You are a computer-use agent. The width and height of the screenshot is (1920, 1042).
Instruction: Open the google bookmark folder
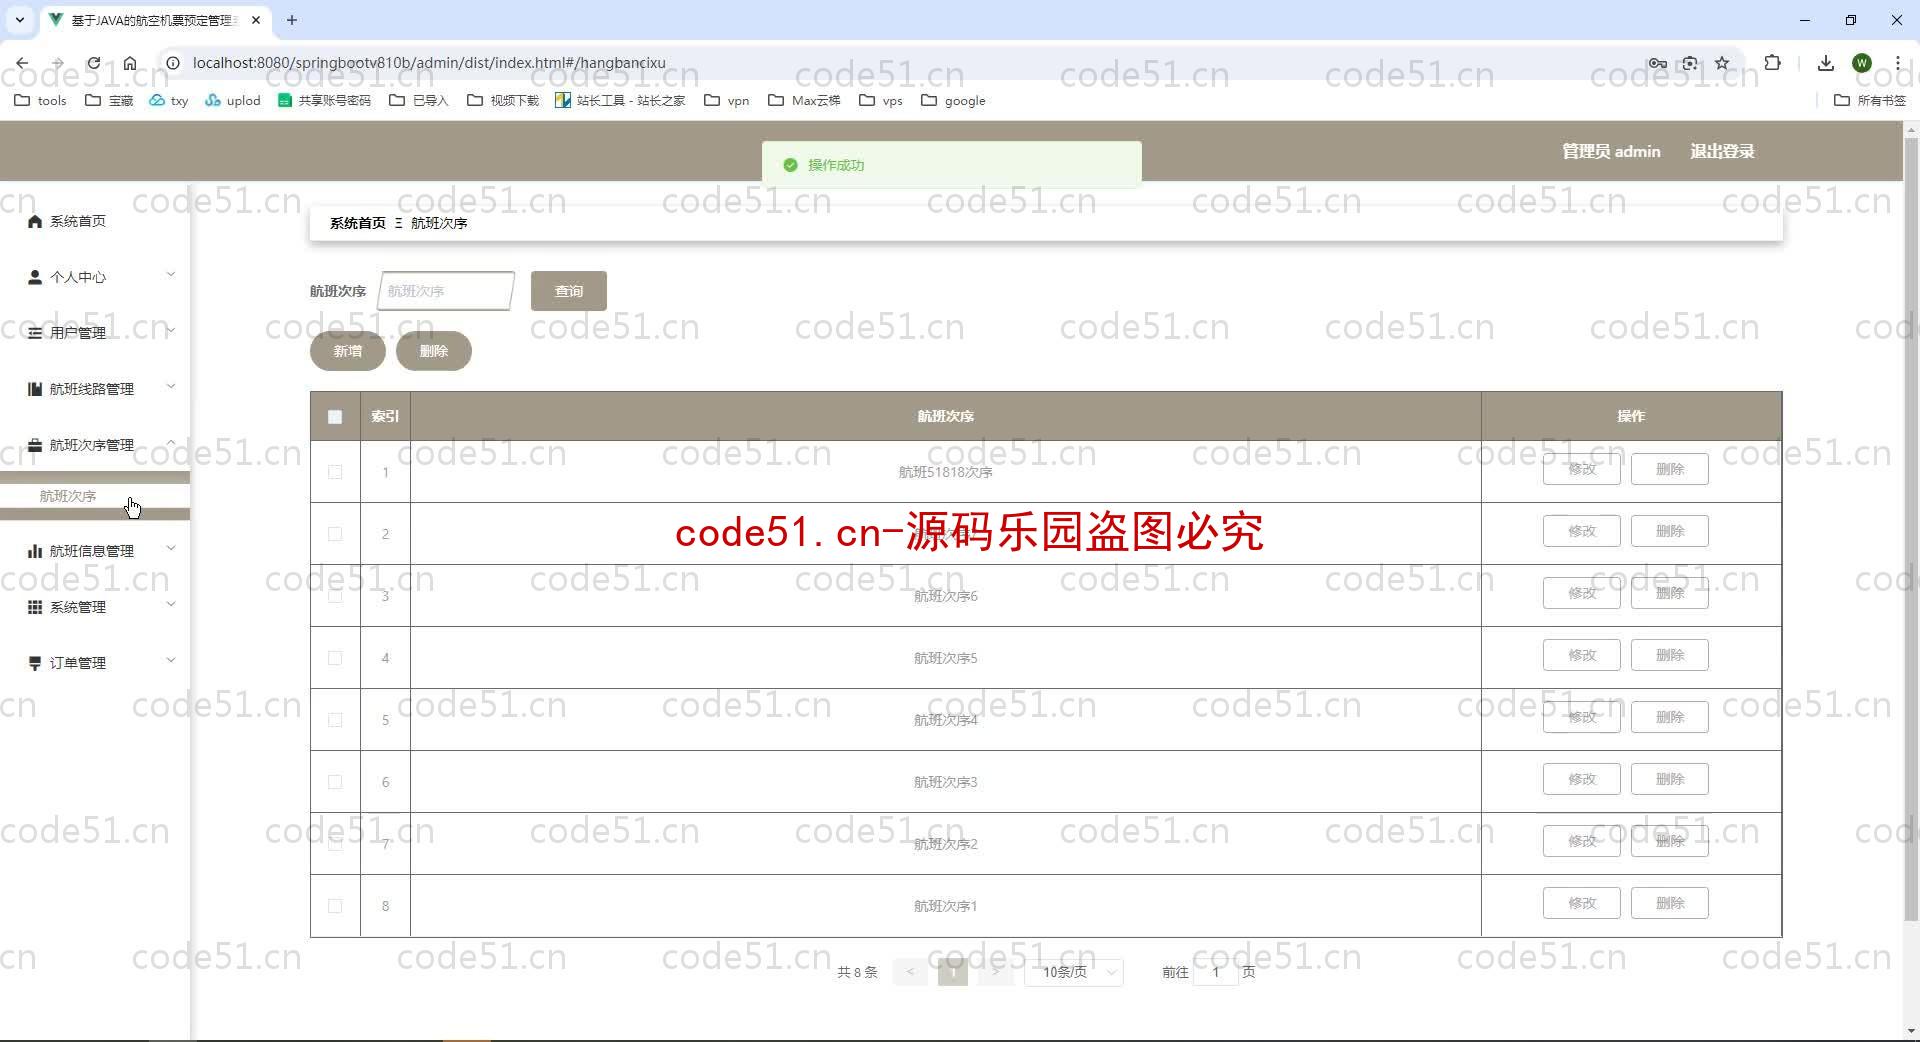tap(953, 100)
